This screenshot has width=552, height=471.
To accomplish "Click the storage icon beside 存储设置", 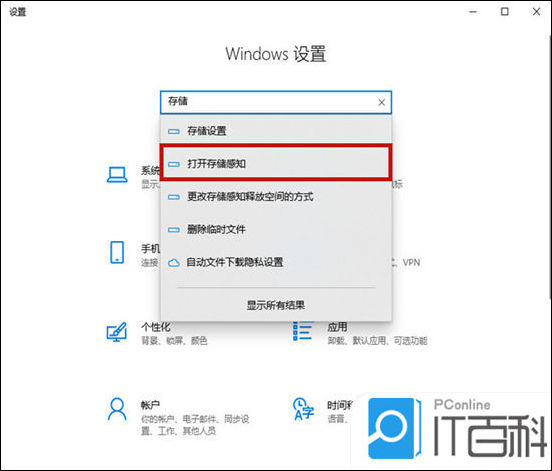I will coord(174,131).
